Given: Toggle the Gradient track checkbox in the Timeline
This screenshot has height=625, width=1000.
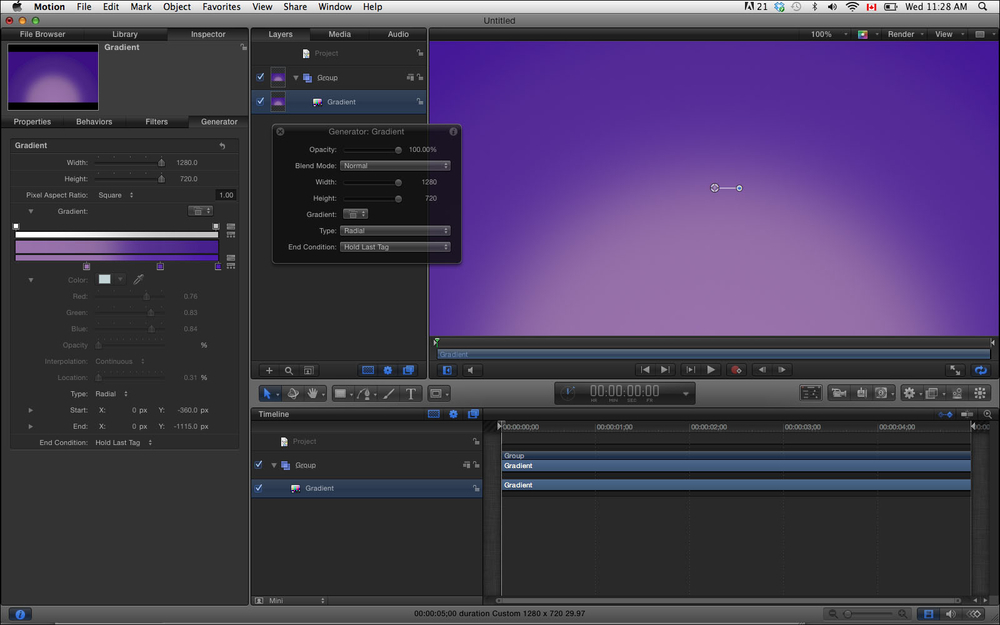Looking at the screenshot, I should point(259,488).
